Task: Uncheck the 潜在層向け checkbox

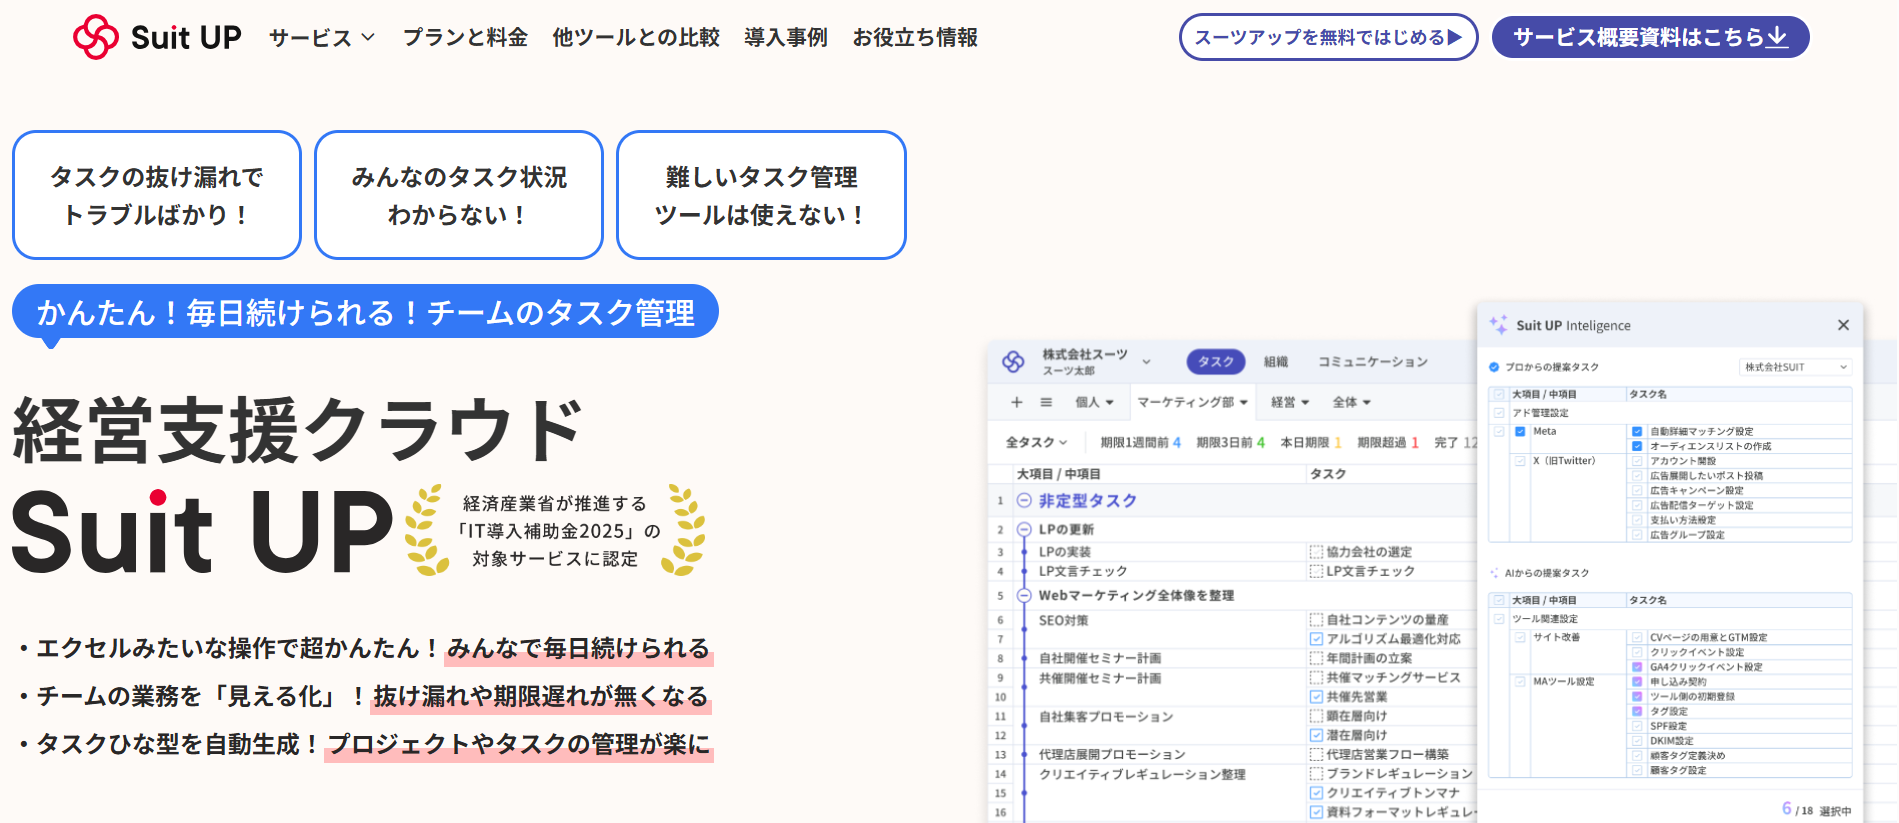Action: 1316,735
